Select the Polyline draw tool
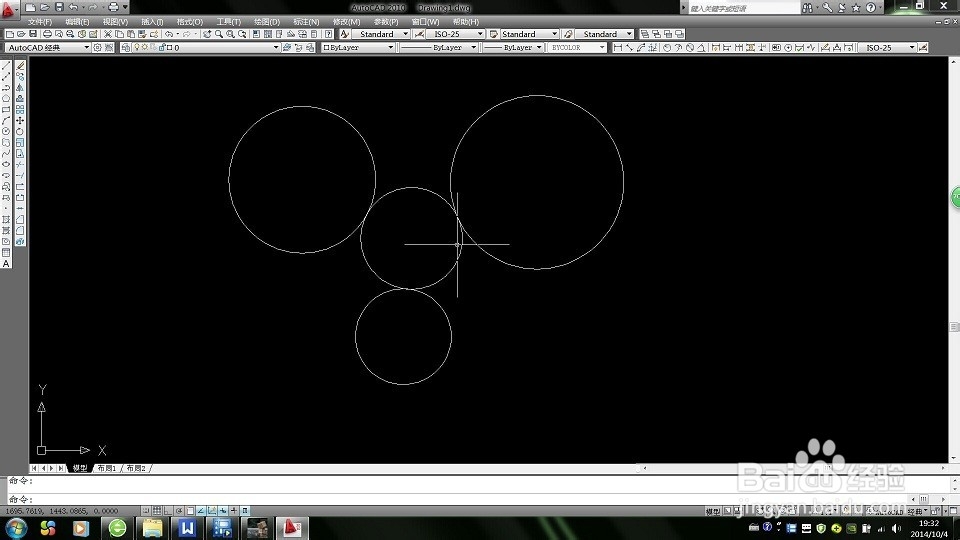Screen dimensions: 960x540 pos(6,88)
